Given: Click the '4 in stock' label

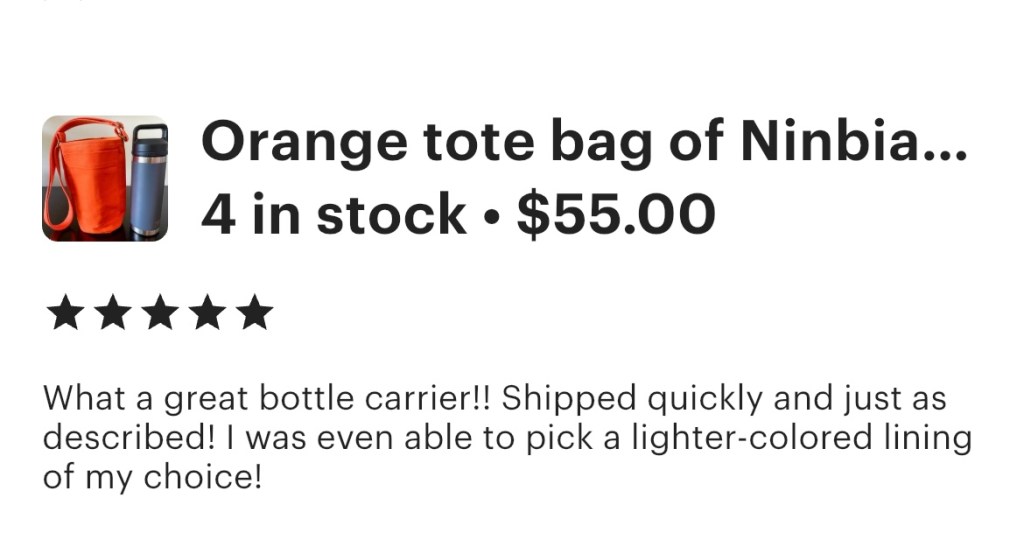Looking at the screenshot, I should coord(333,214).
